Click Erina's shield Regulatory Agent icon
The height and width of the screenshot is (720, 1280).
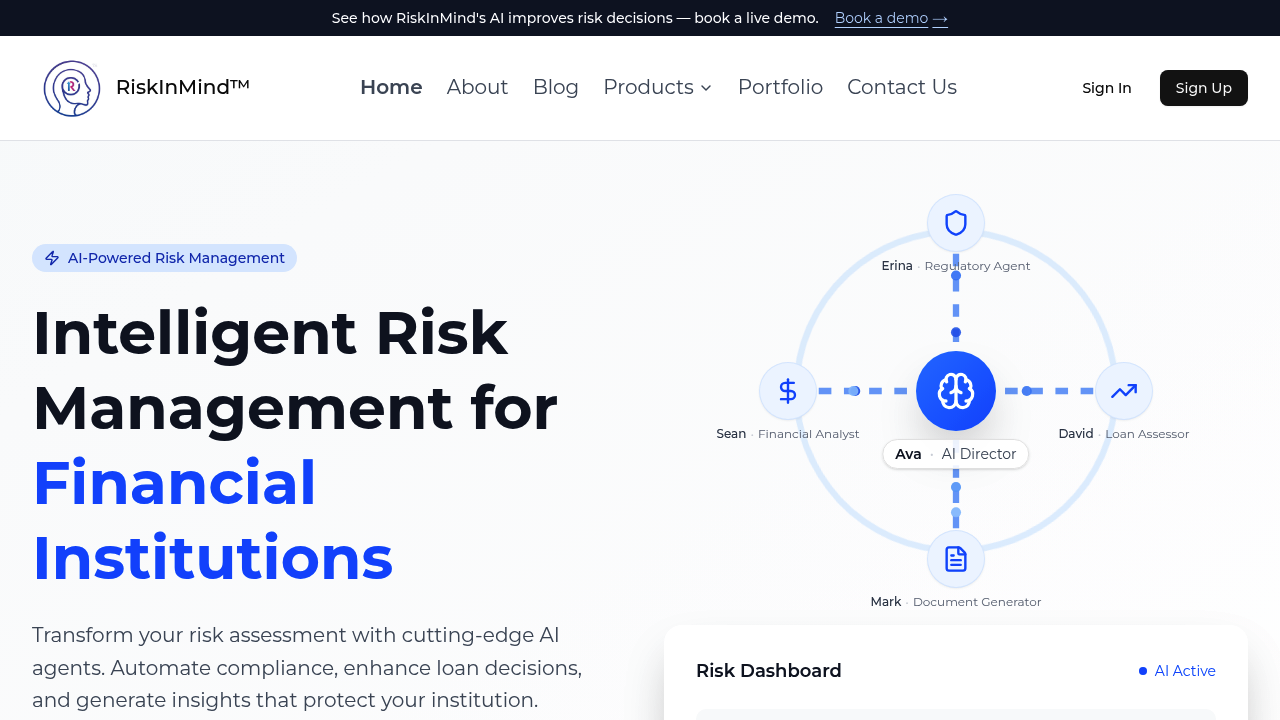click(956, 223)
